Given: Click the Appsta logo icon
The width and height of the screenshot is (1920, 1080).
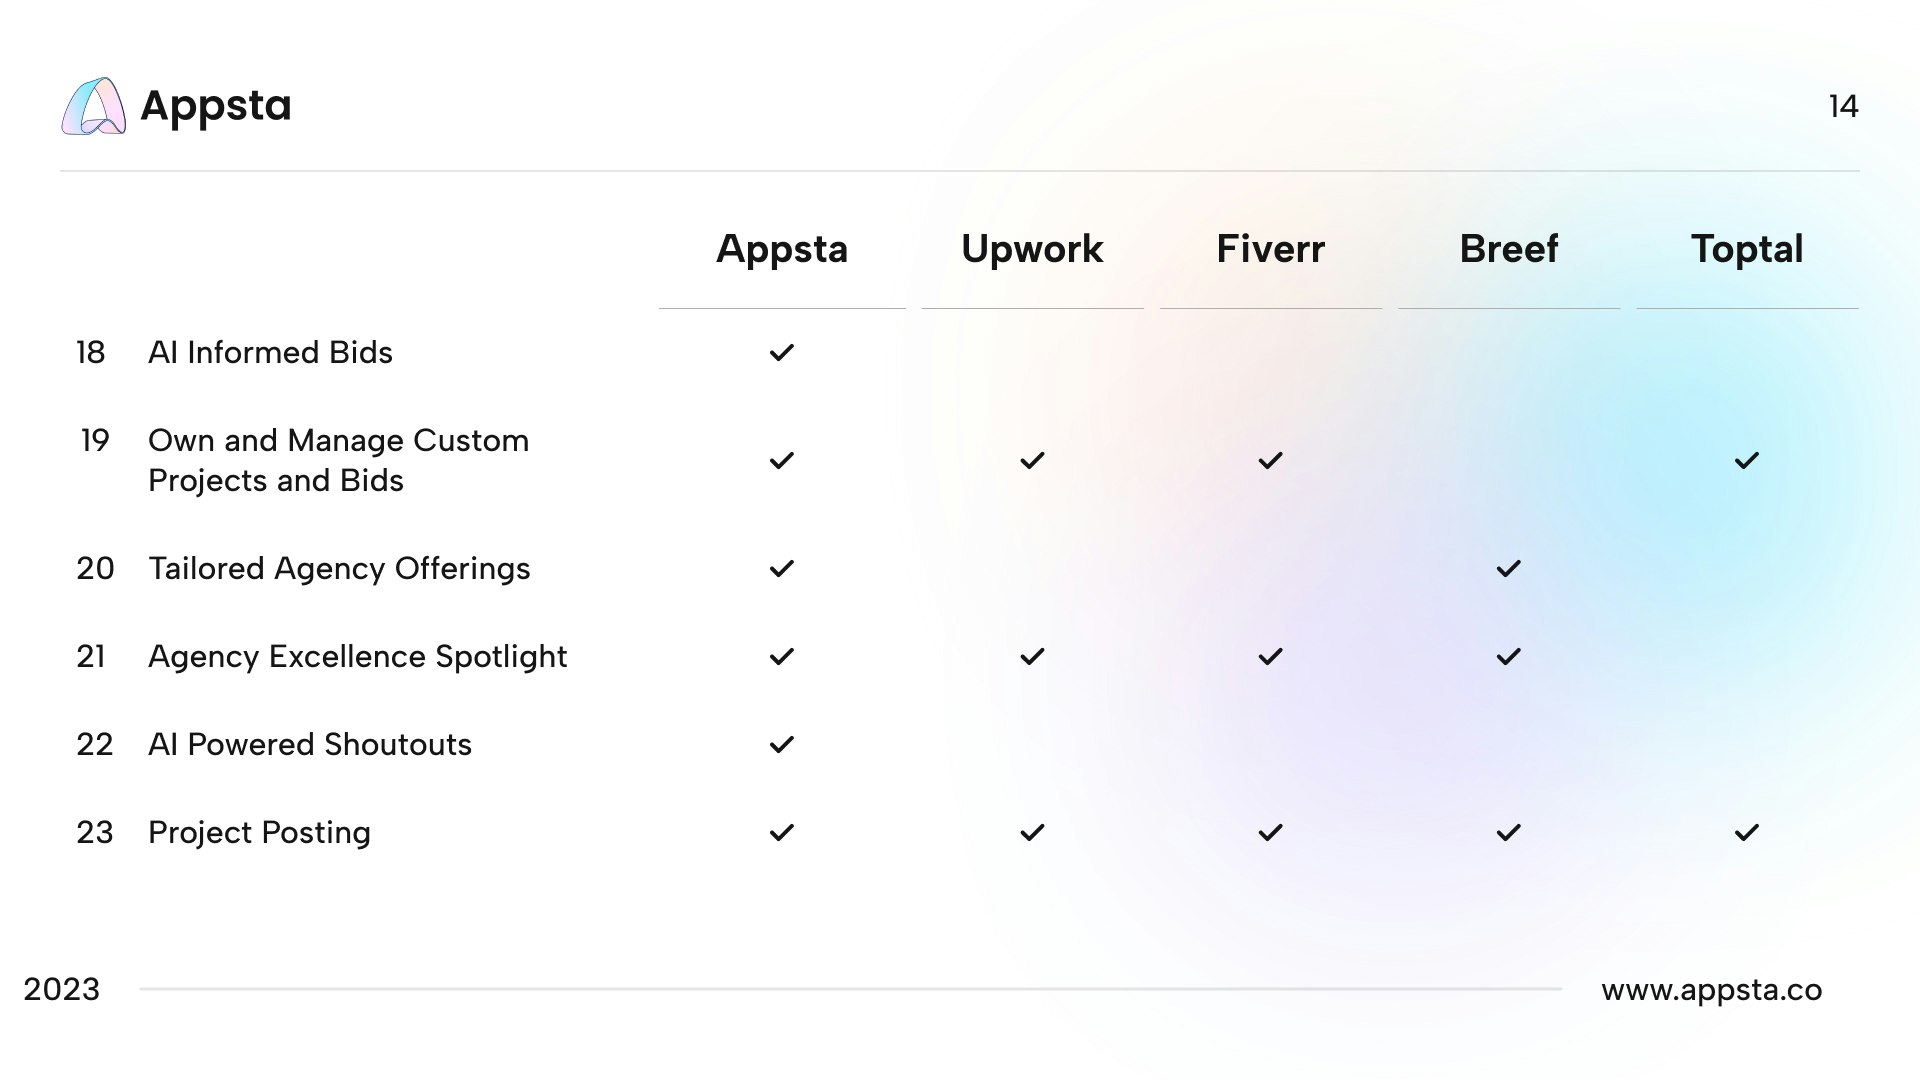Looking at the screenshot, I should point(94,106).
